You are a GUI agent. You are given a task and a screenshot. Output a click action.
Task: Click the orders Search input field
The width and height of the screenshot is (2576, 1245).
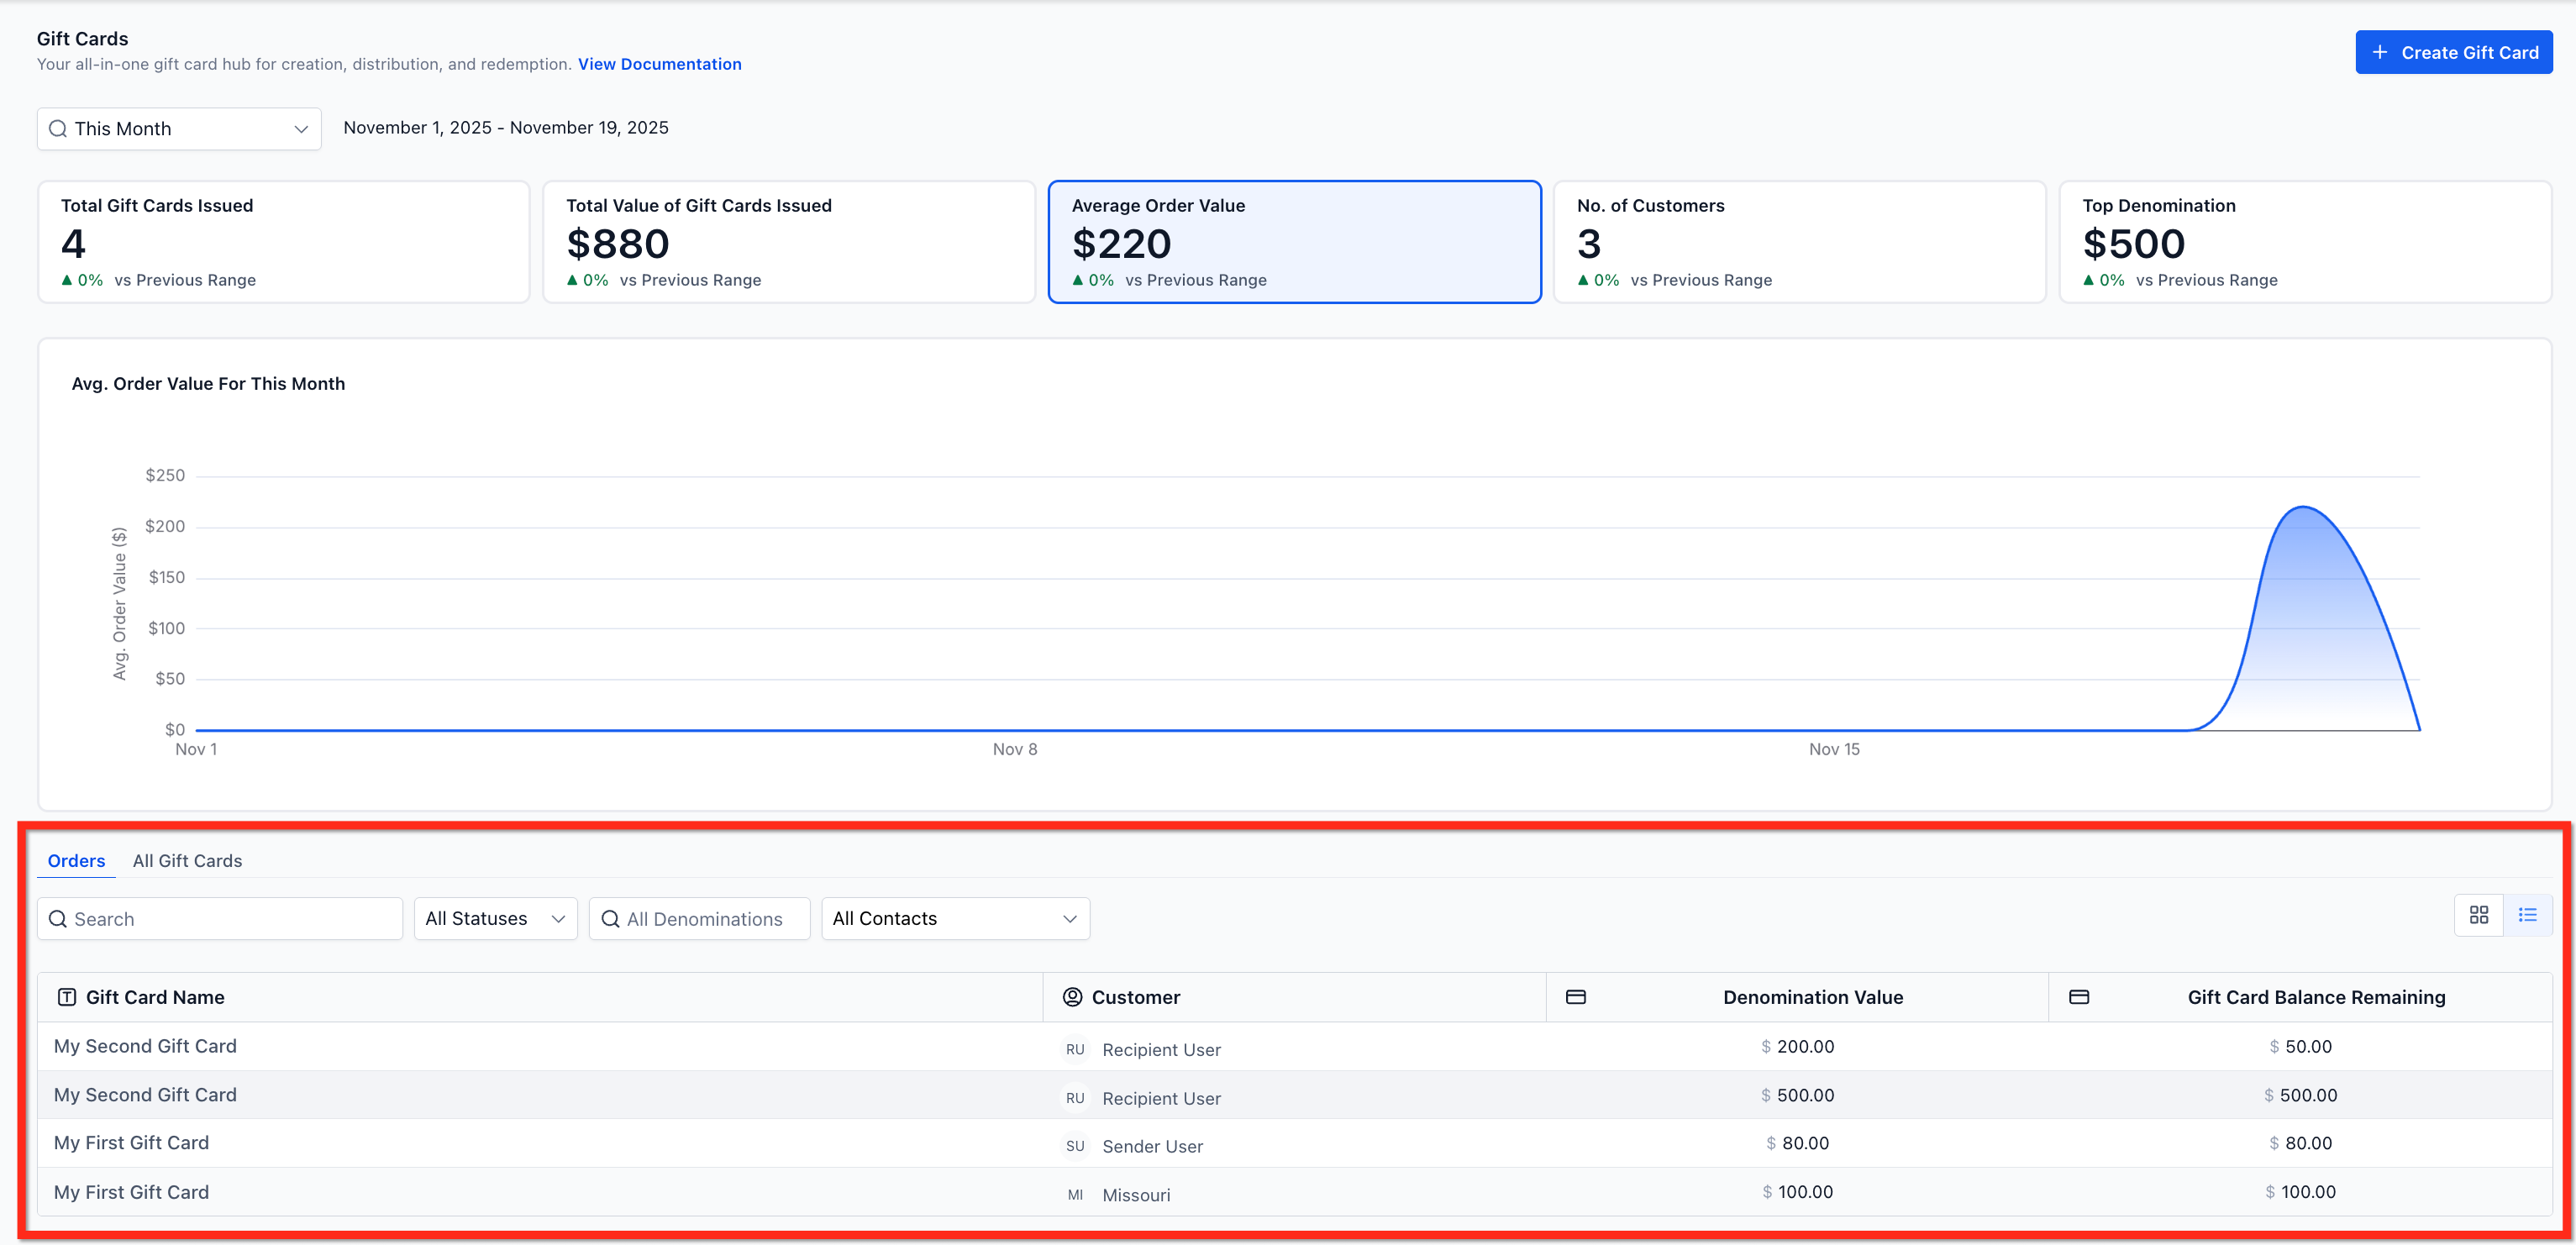click(220, 918)
